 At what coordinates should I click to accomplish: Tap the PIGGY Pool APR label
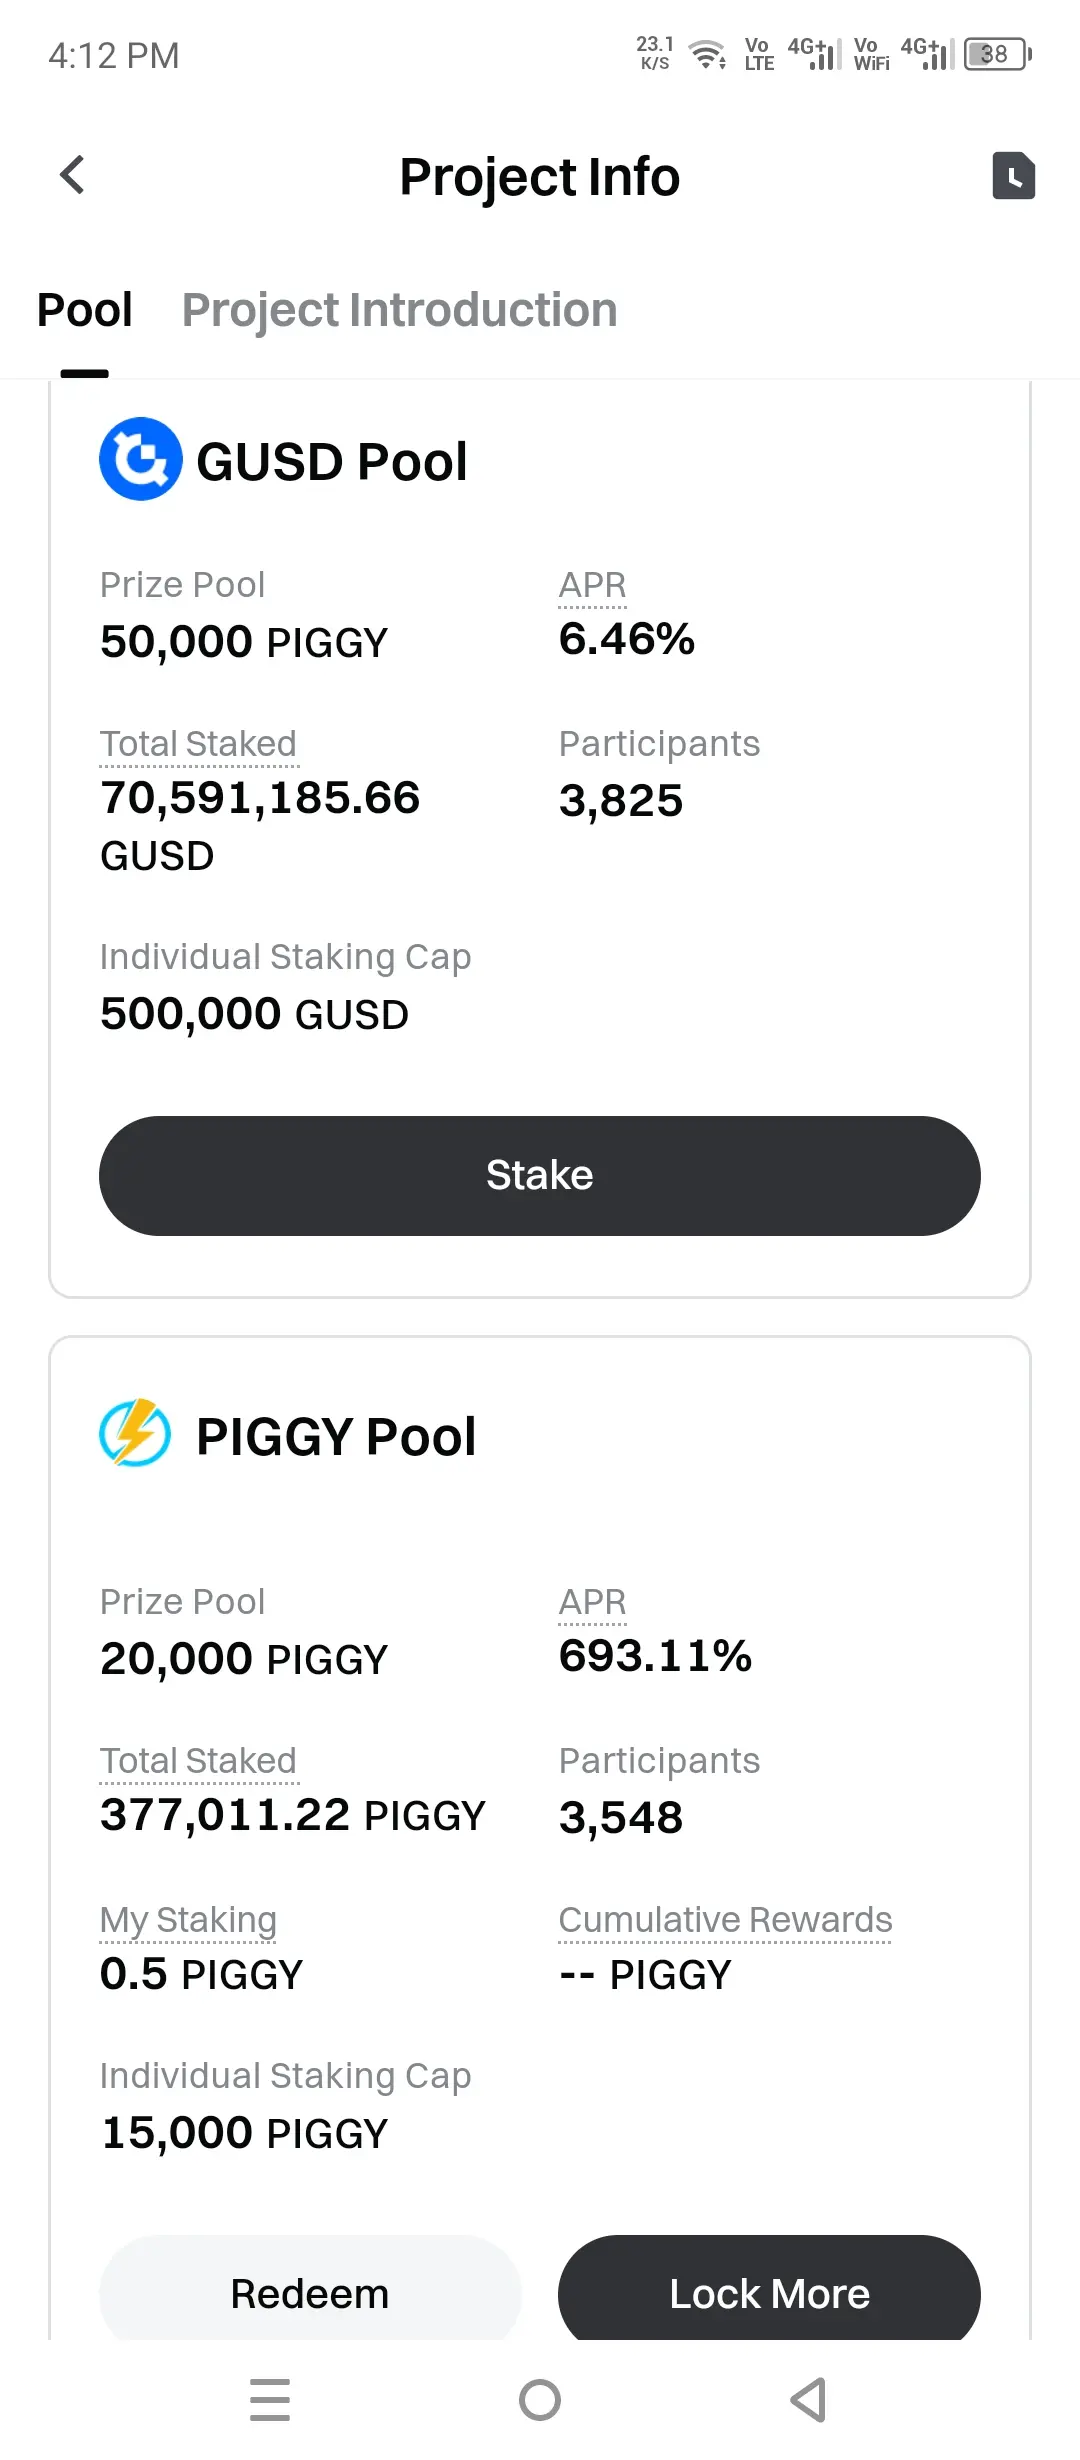pos(592,1602)
